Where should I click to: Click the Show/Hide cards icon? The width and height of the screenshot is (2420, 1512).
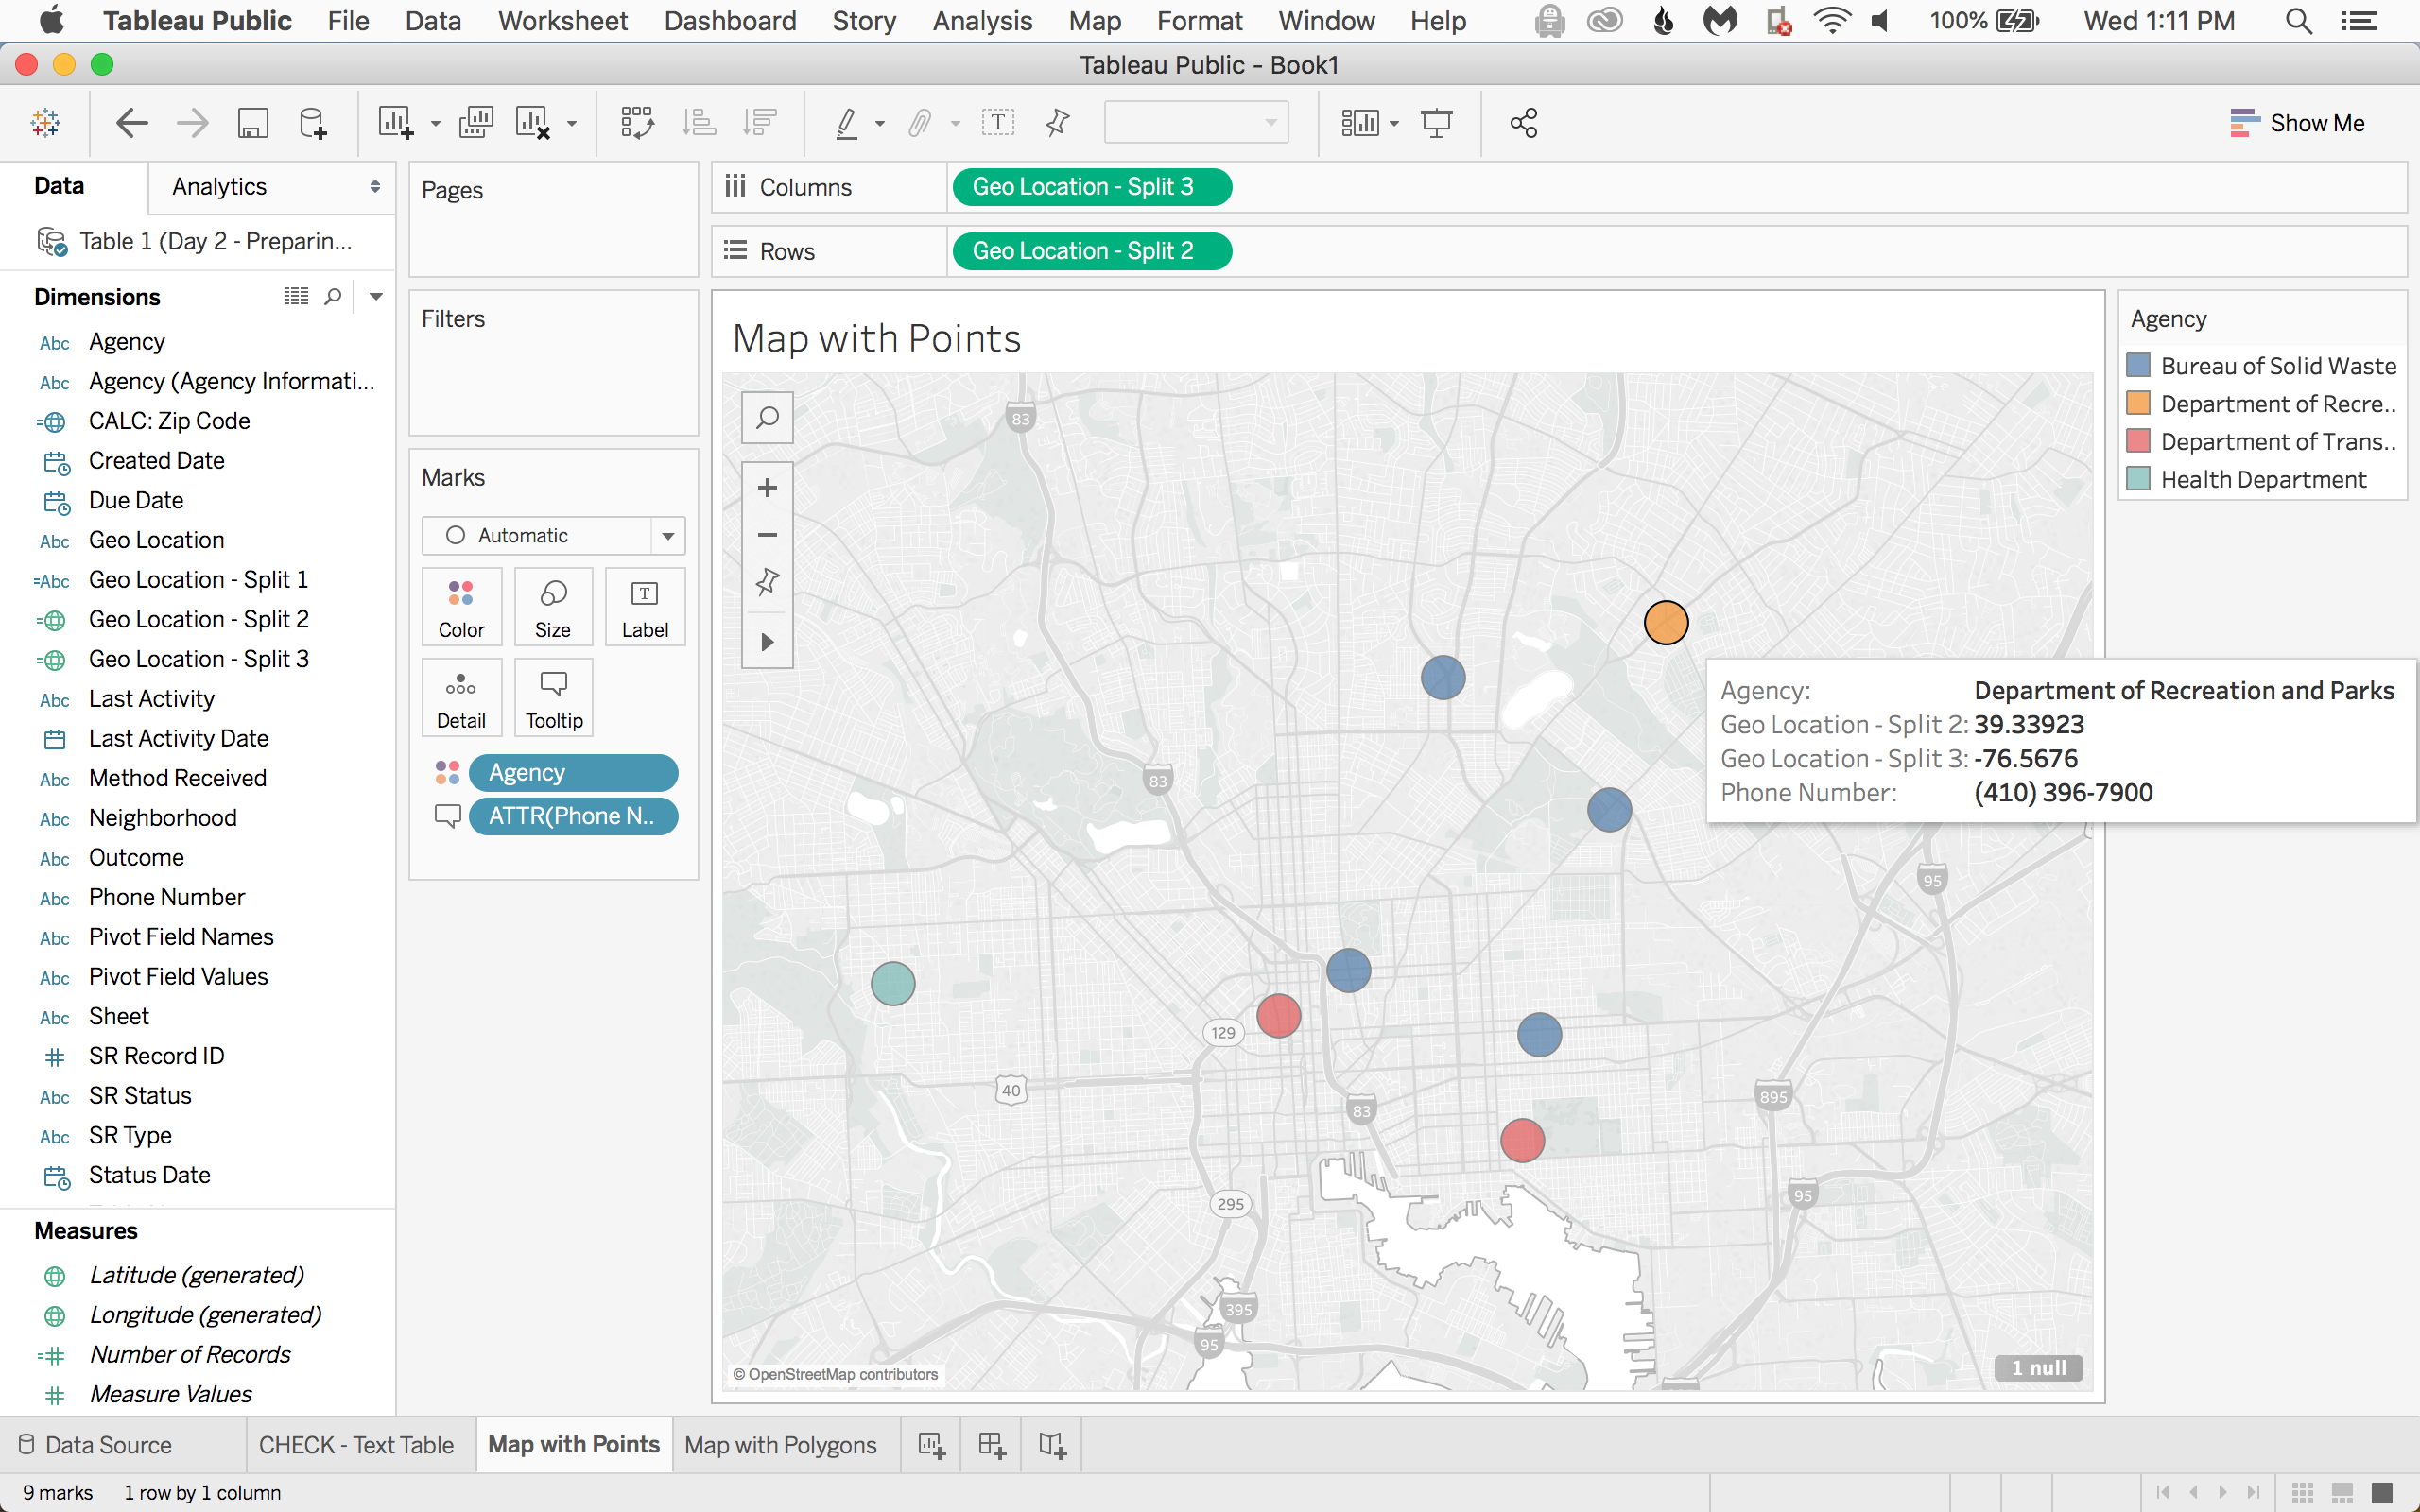pos(1360,123)
